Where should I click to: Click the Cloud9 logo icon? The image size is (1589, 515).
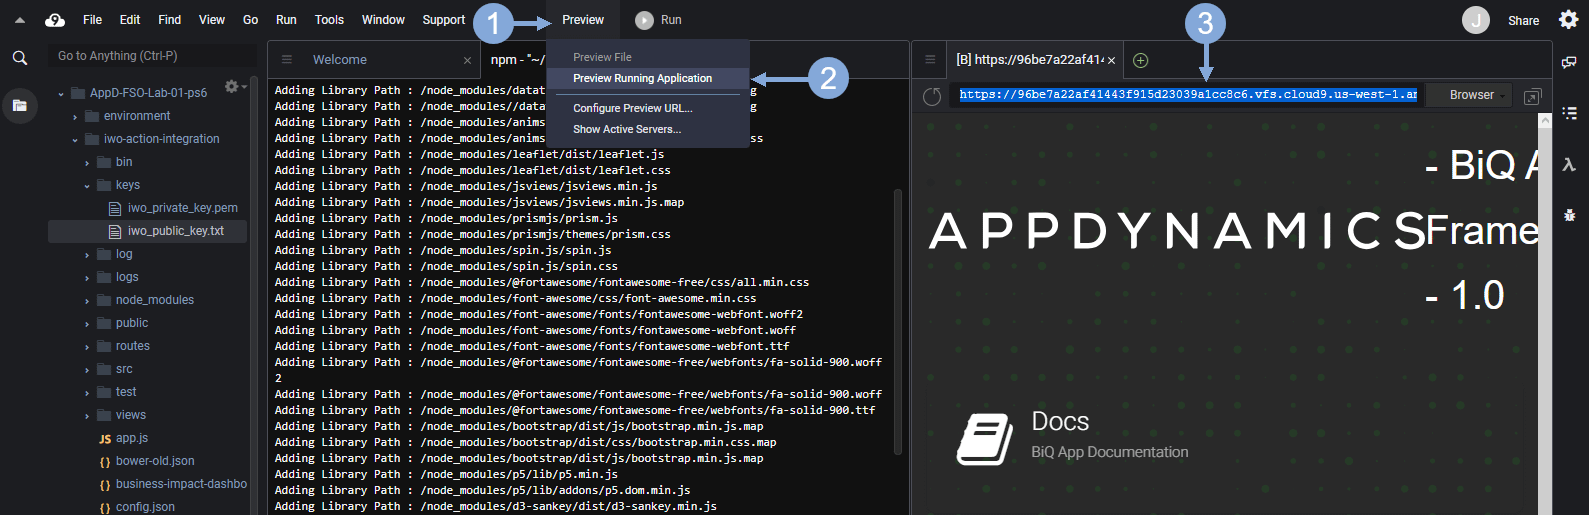coord(55,20)
